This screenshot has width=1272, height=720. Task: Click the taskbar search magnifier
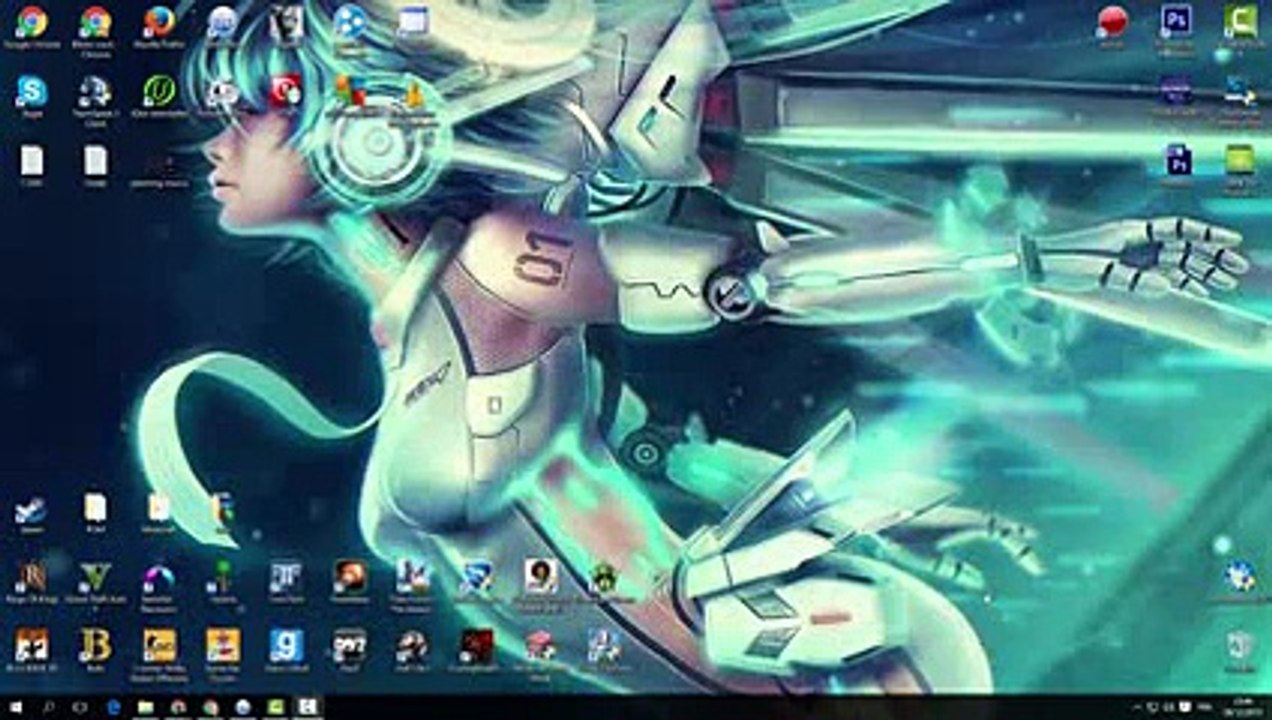tap(48, 708)
